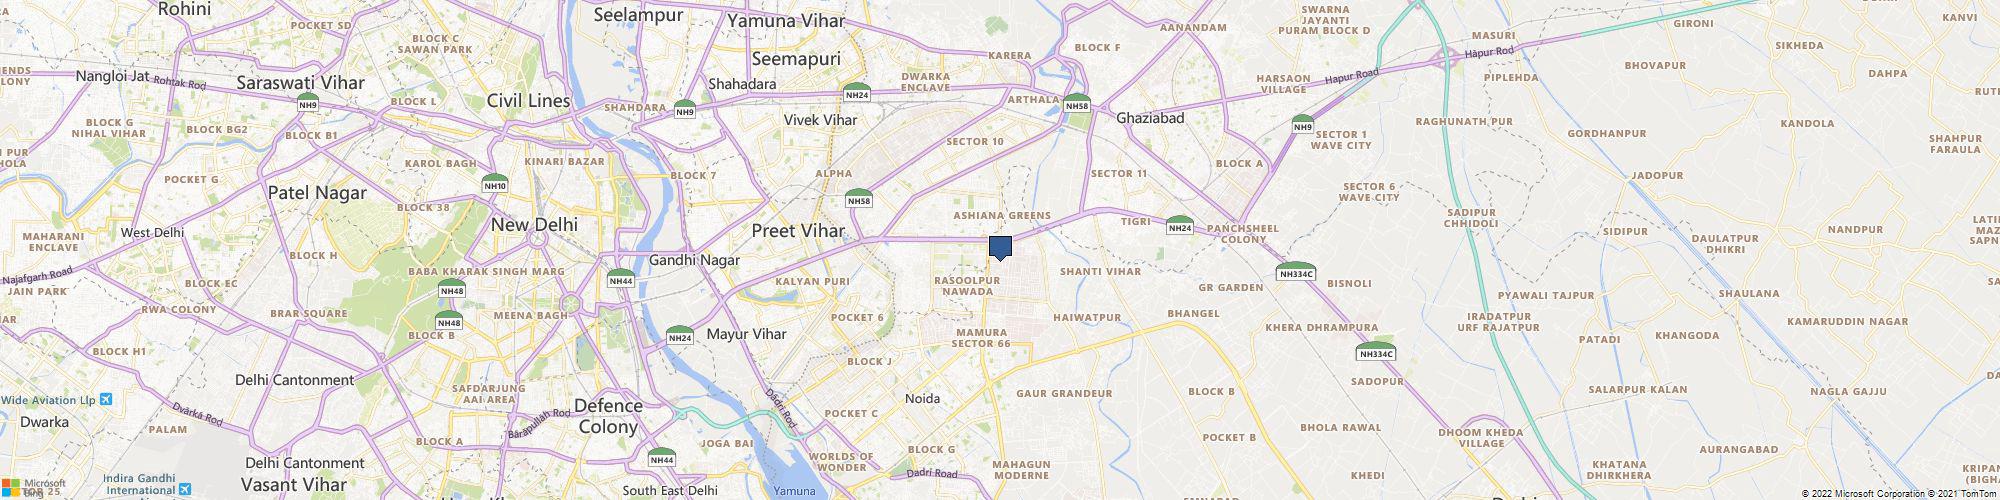Click the NH44 shield near Gandhi Nagar
The width and height of the screenshot is (2000, 500).
click(621, 279)
